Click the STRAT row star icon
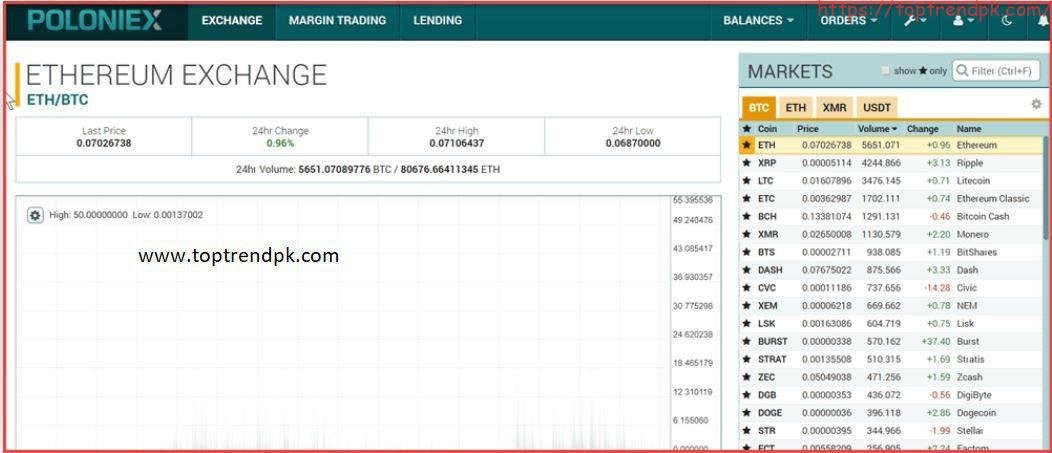 click(746, 359)
